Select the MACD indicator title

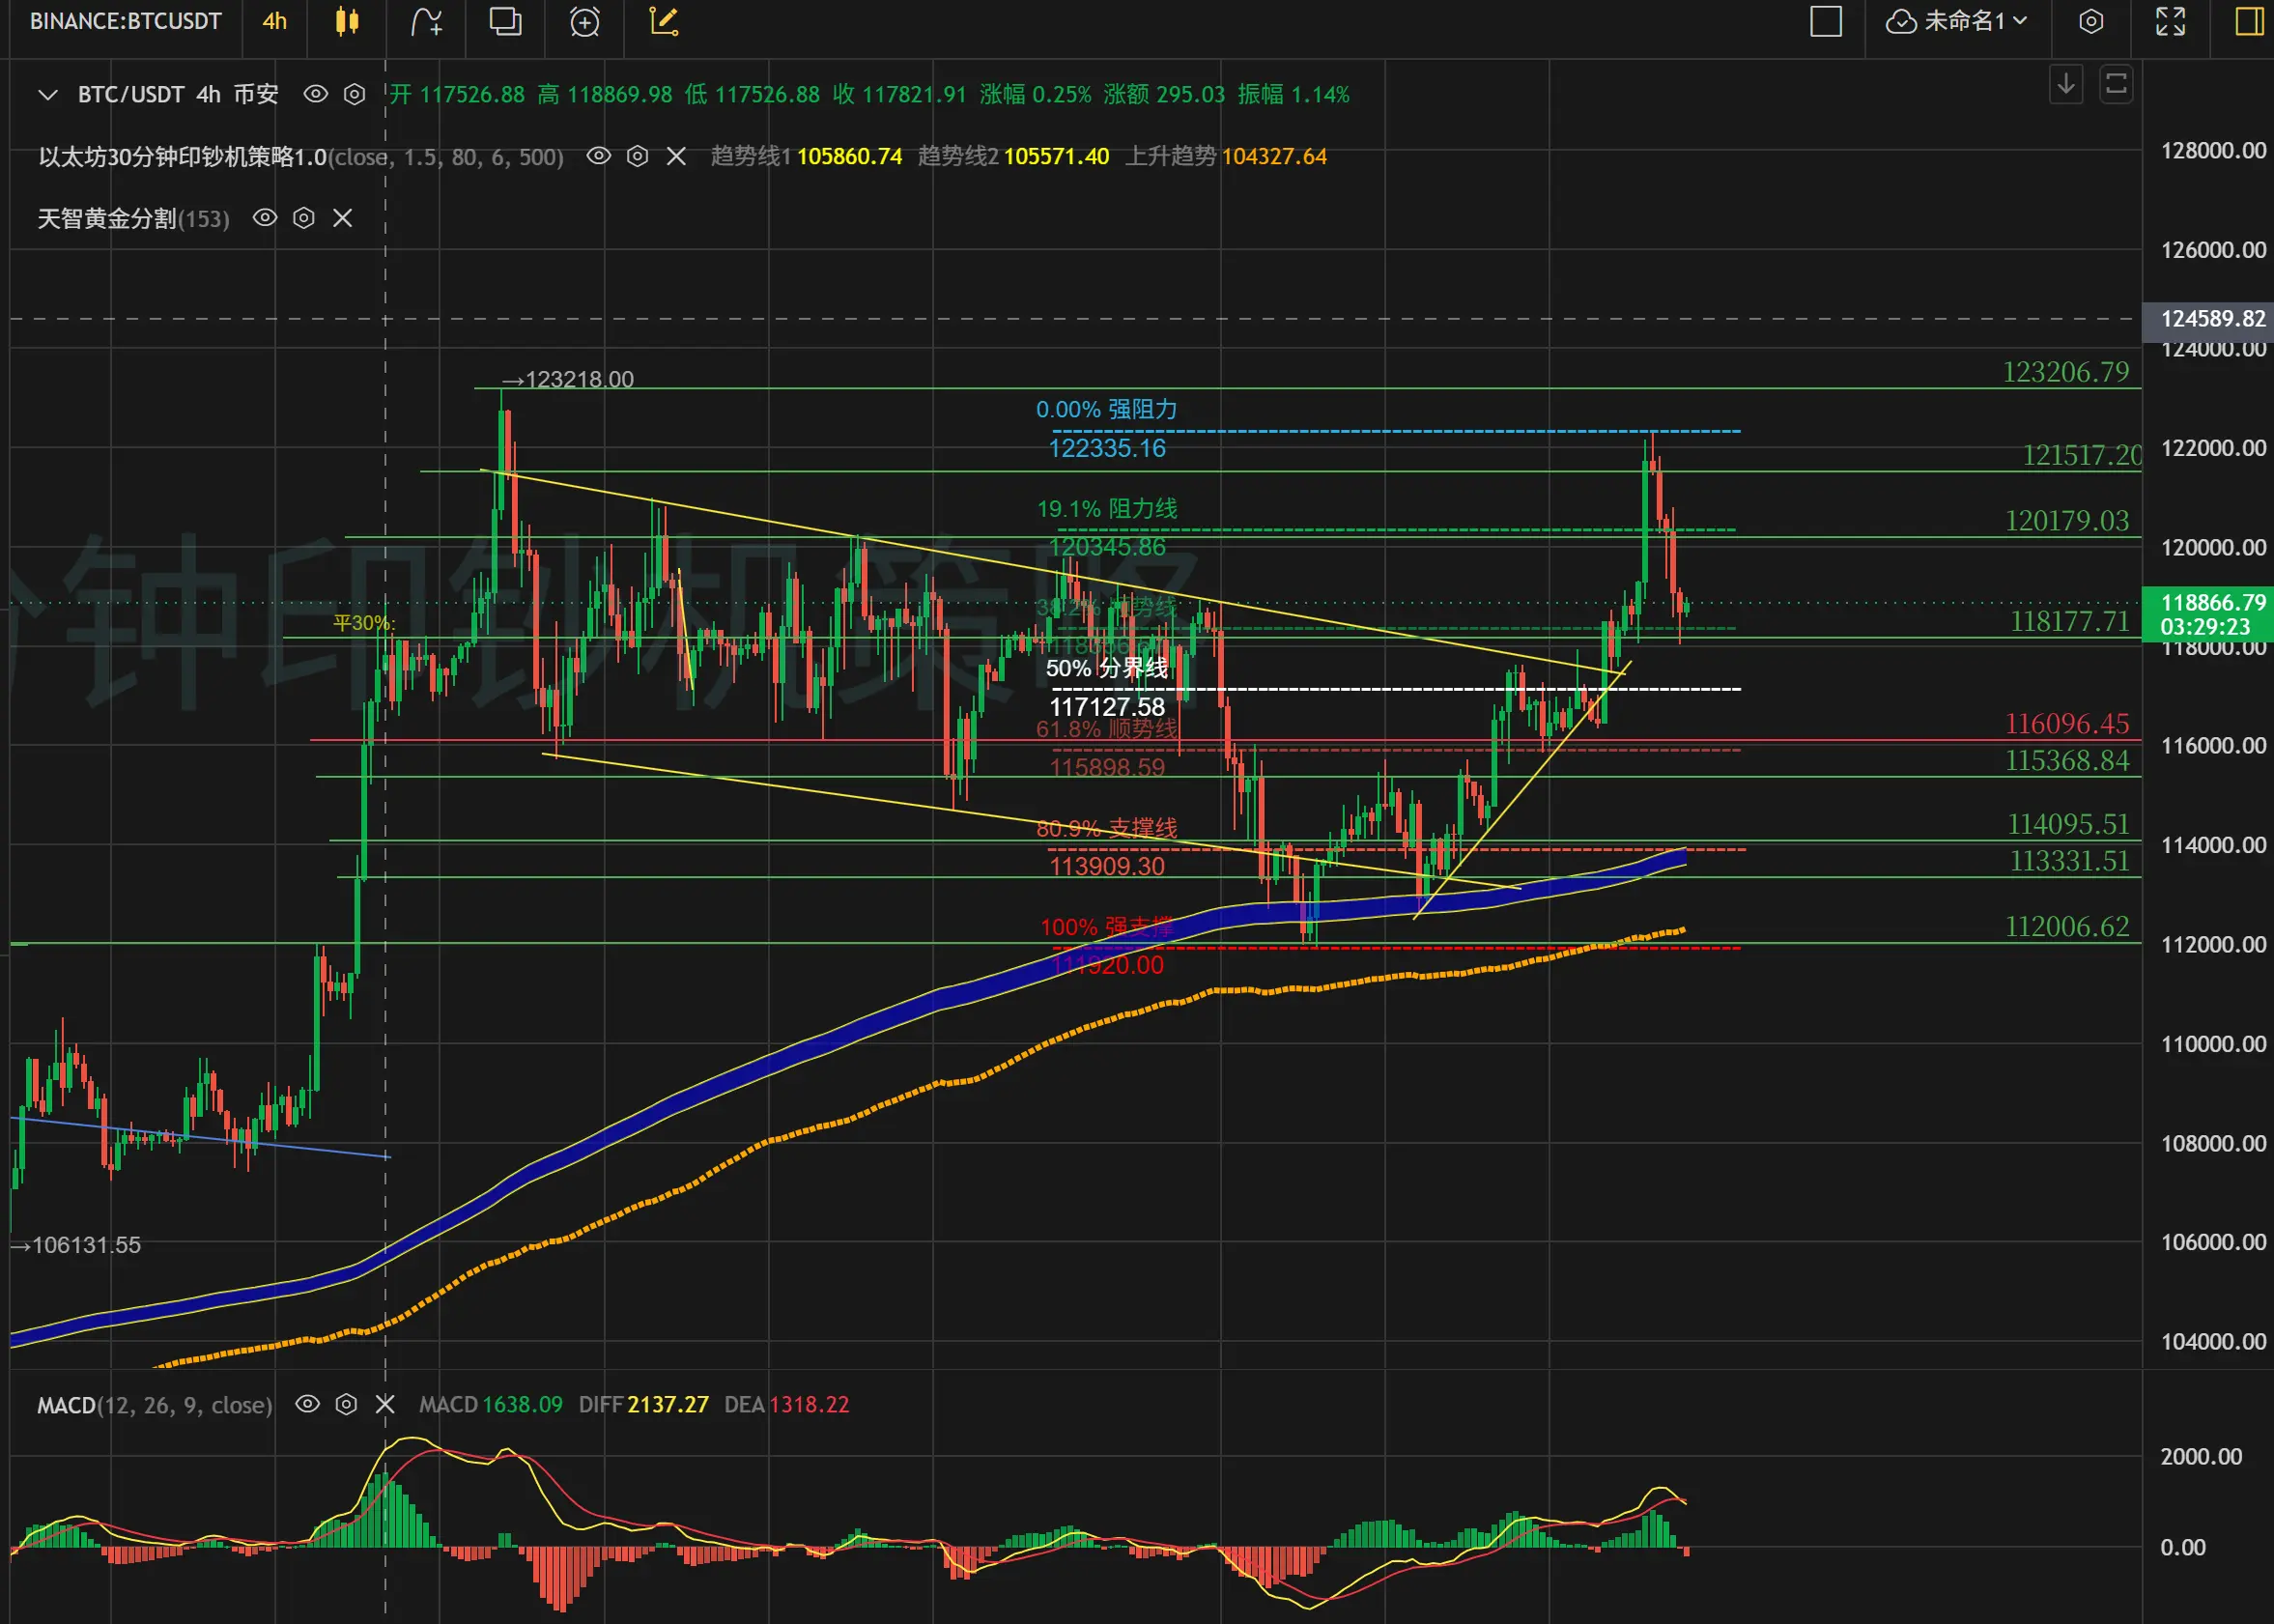66,1405
